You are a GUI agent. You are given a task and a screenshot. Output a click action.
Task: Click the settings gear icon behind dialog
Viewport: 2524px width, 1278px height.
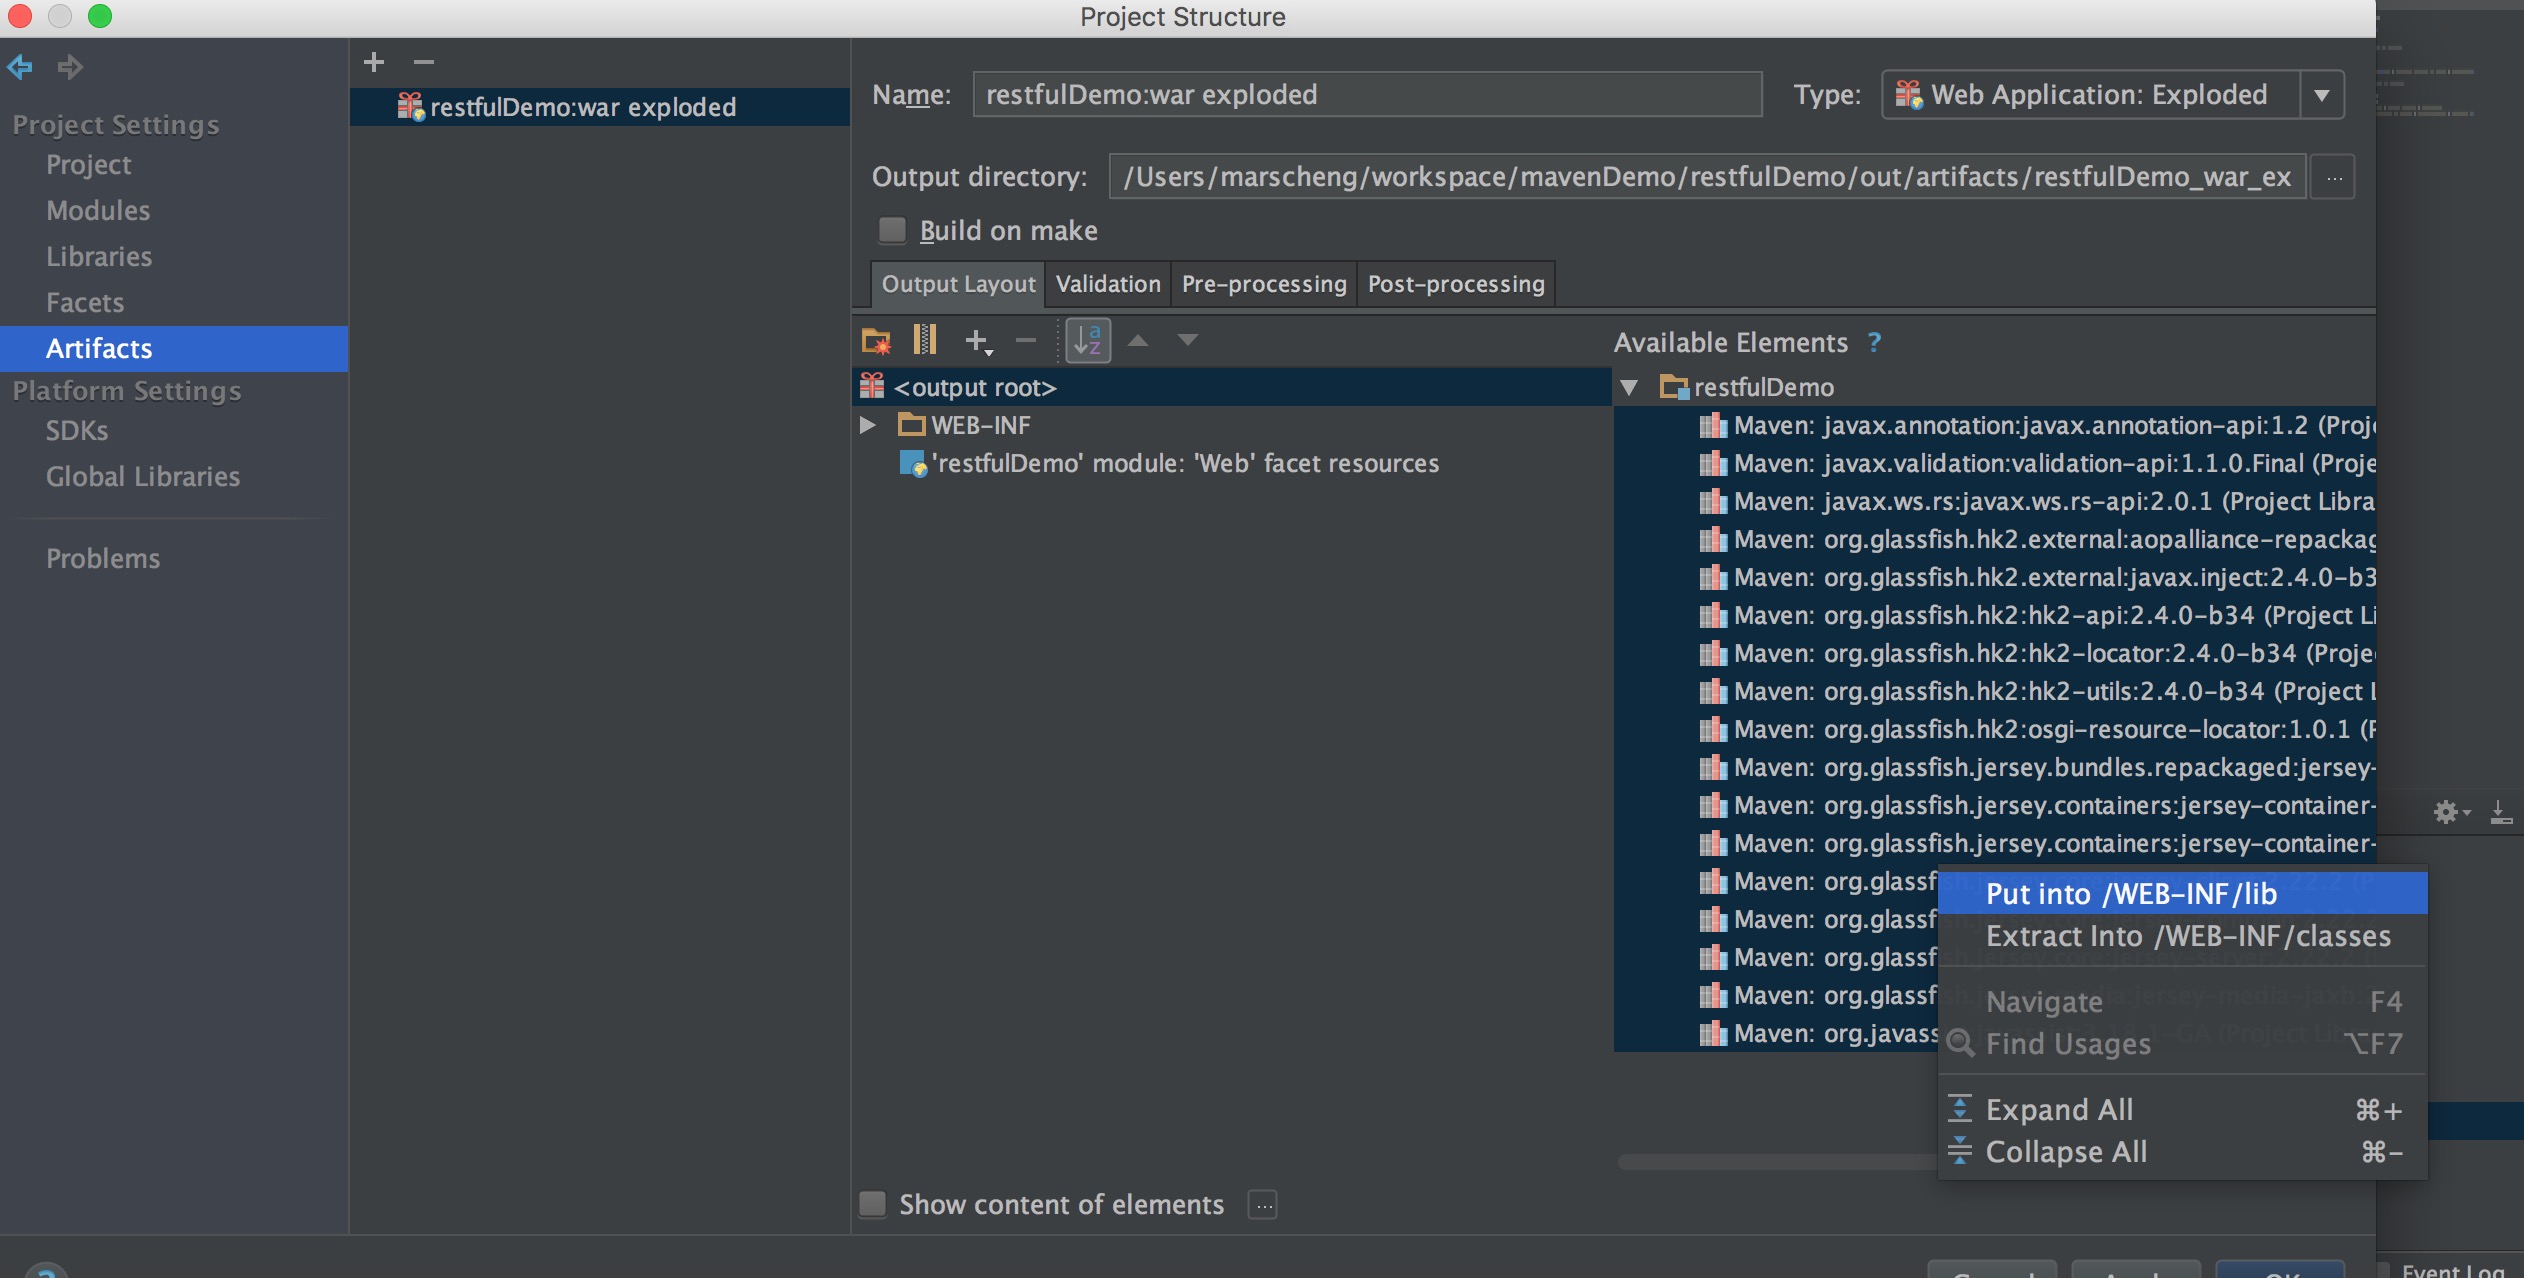click(x=2449, y=812)
